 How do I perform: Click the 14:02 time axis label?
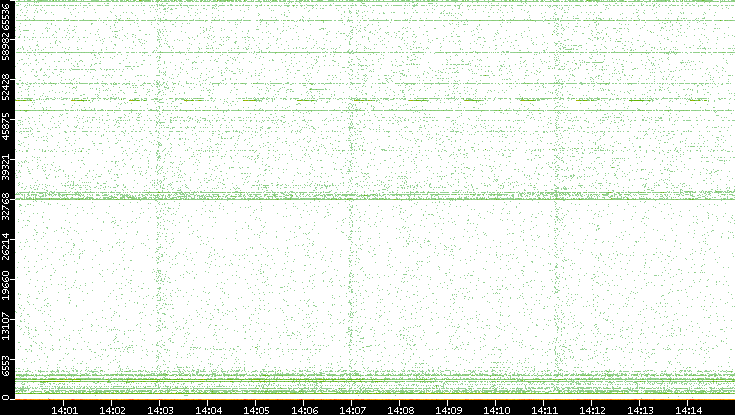point(112,409)
